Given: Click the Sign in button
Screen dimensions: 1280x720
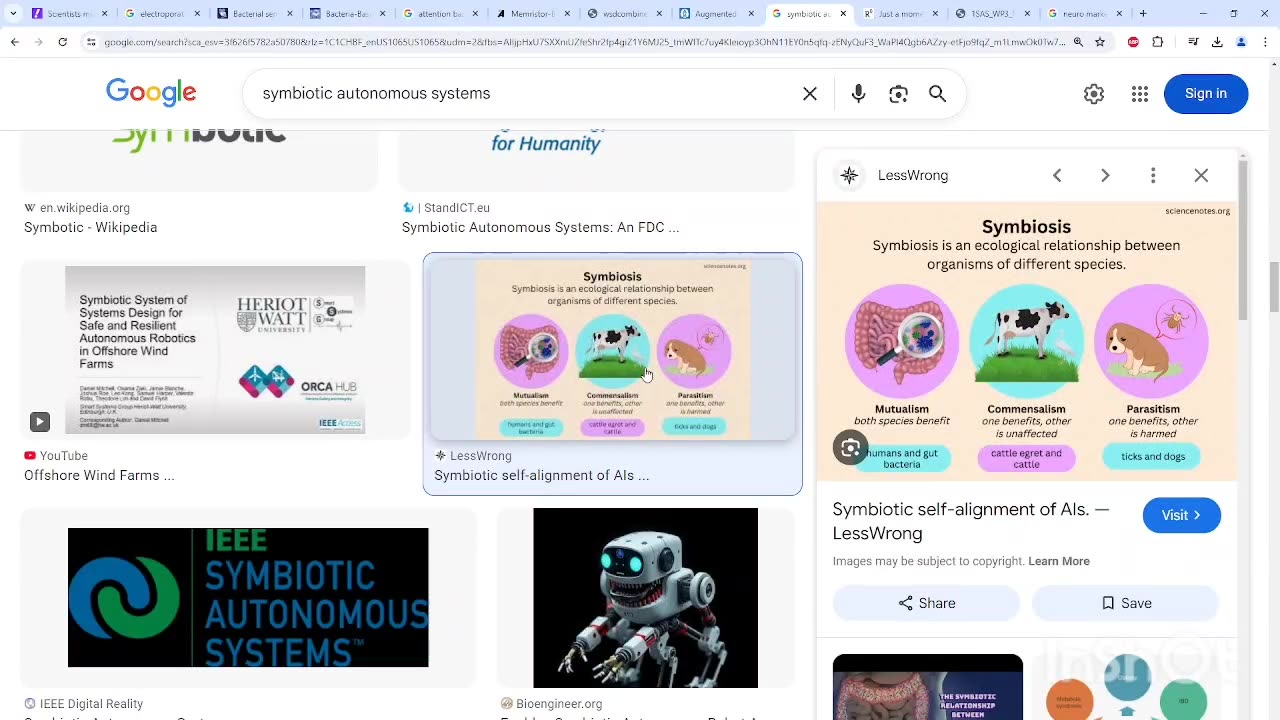Looking at the screenshot, I should point(1206,93).
